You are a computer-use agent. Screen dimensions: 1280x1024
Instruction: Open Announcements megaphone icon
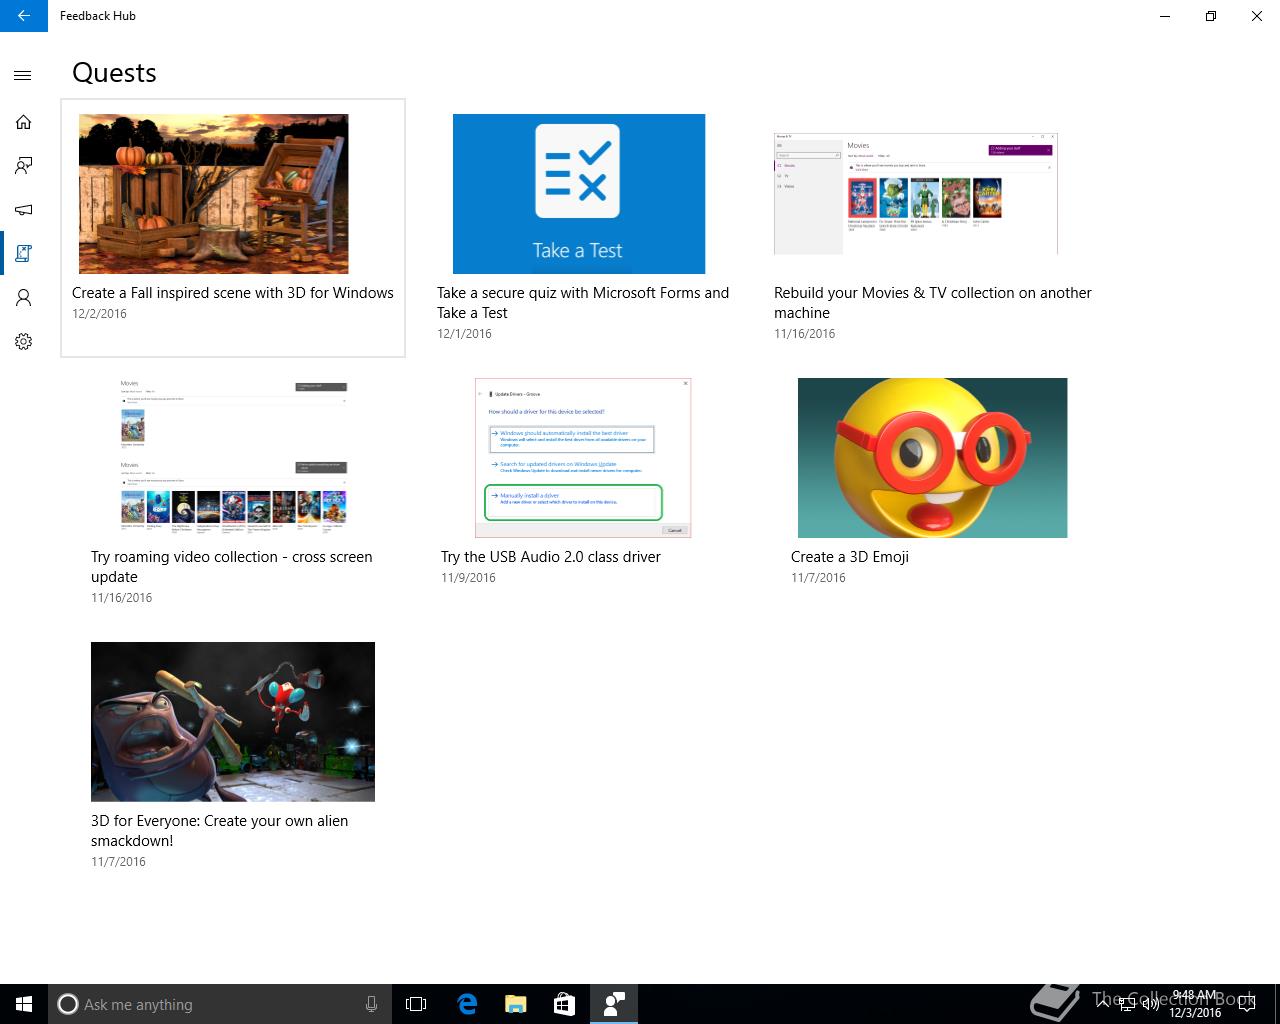tap(23, 210)
